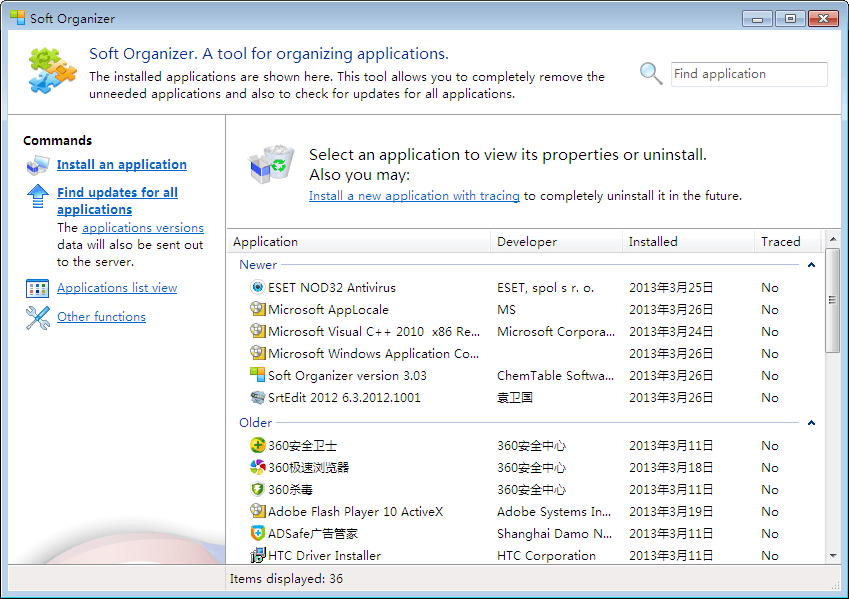Click the Adobe Flash Player icon

click(x=257, y=511)
